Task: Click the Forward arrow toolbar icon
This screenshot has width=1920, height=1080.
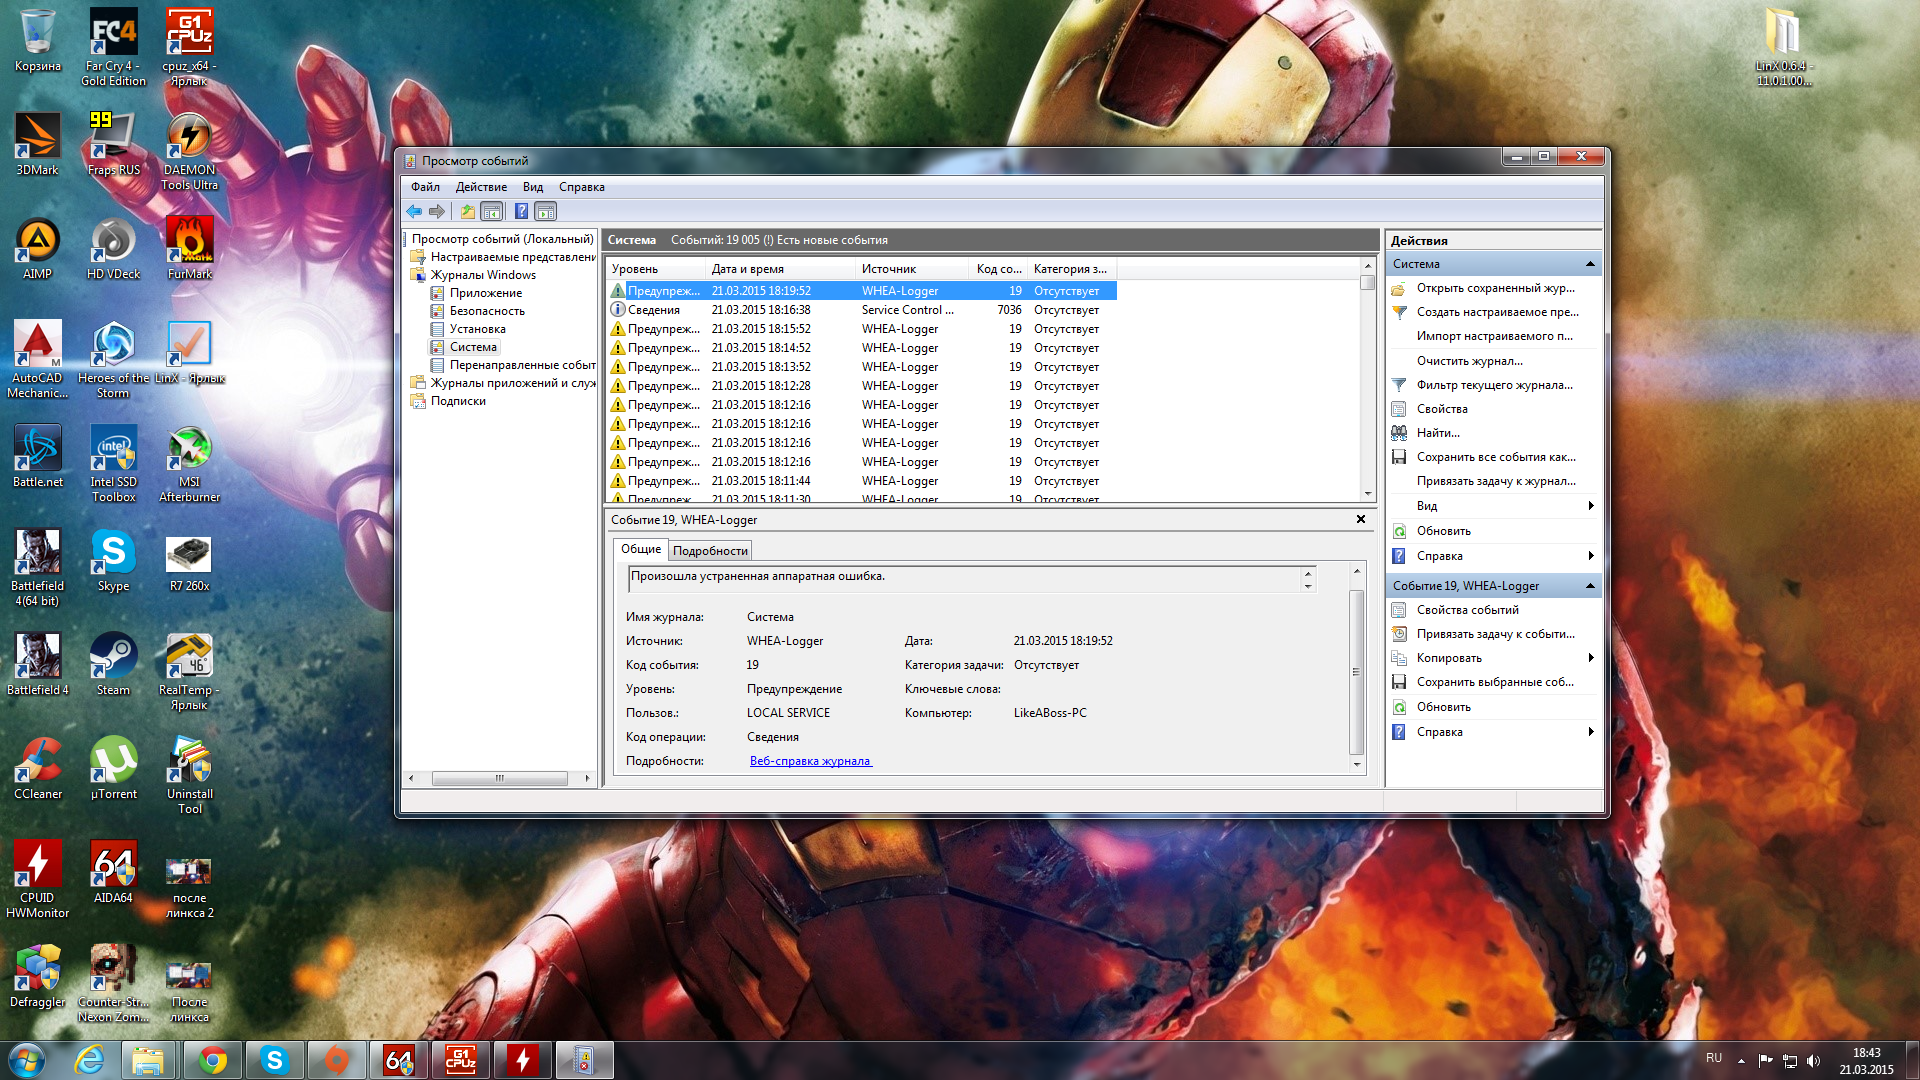Action: pos(437,211)
